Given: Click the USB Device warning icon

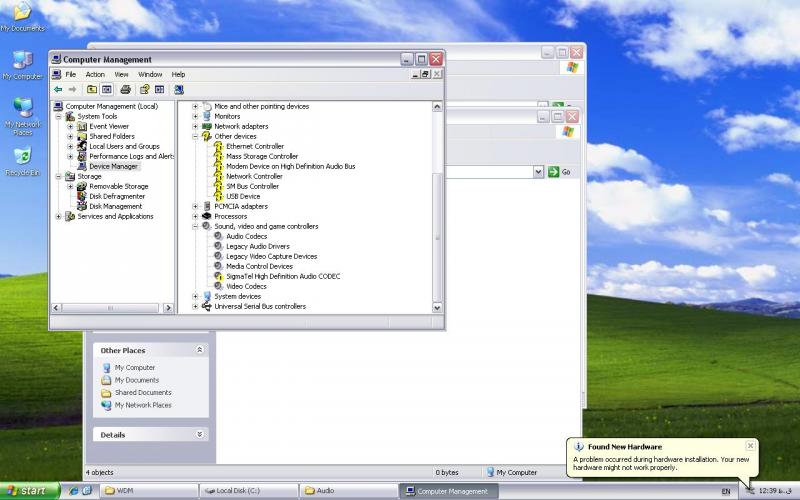Looking at the screenshot, I should (218, 196).
